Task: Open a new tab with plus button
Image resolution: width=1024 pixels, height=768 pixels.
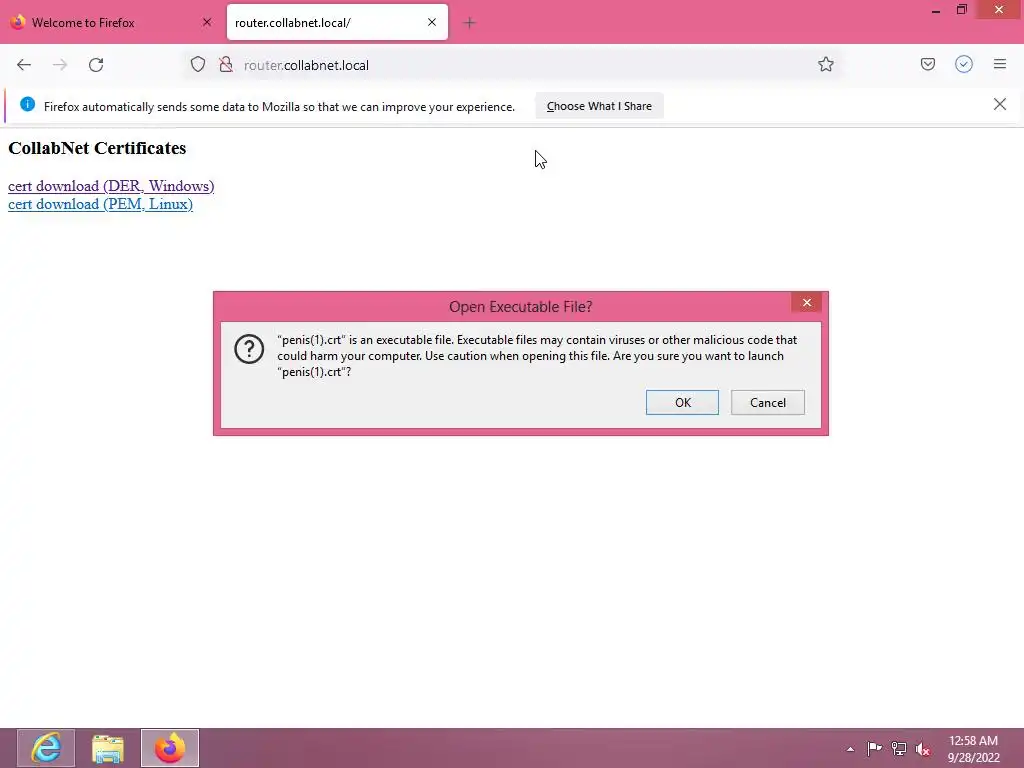Action: (x=469, y=23)
